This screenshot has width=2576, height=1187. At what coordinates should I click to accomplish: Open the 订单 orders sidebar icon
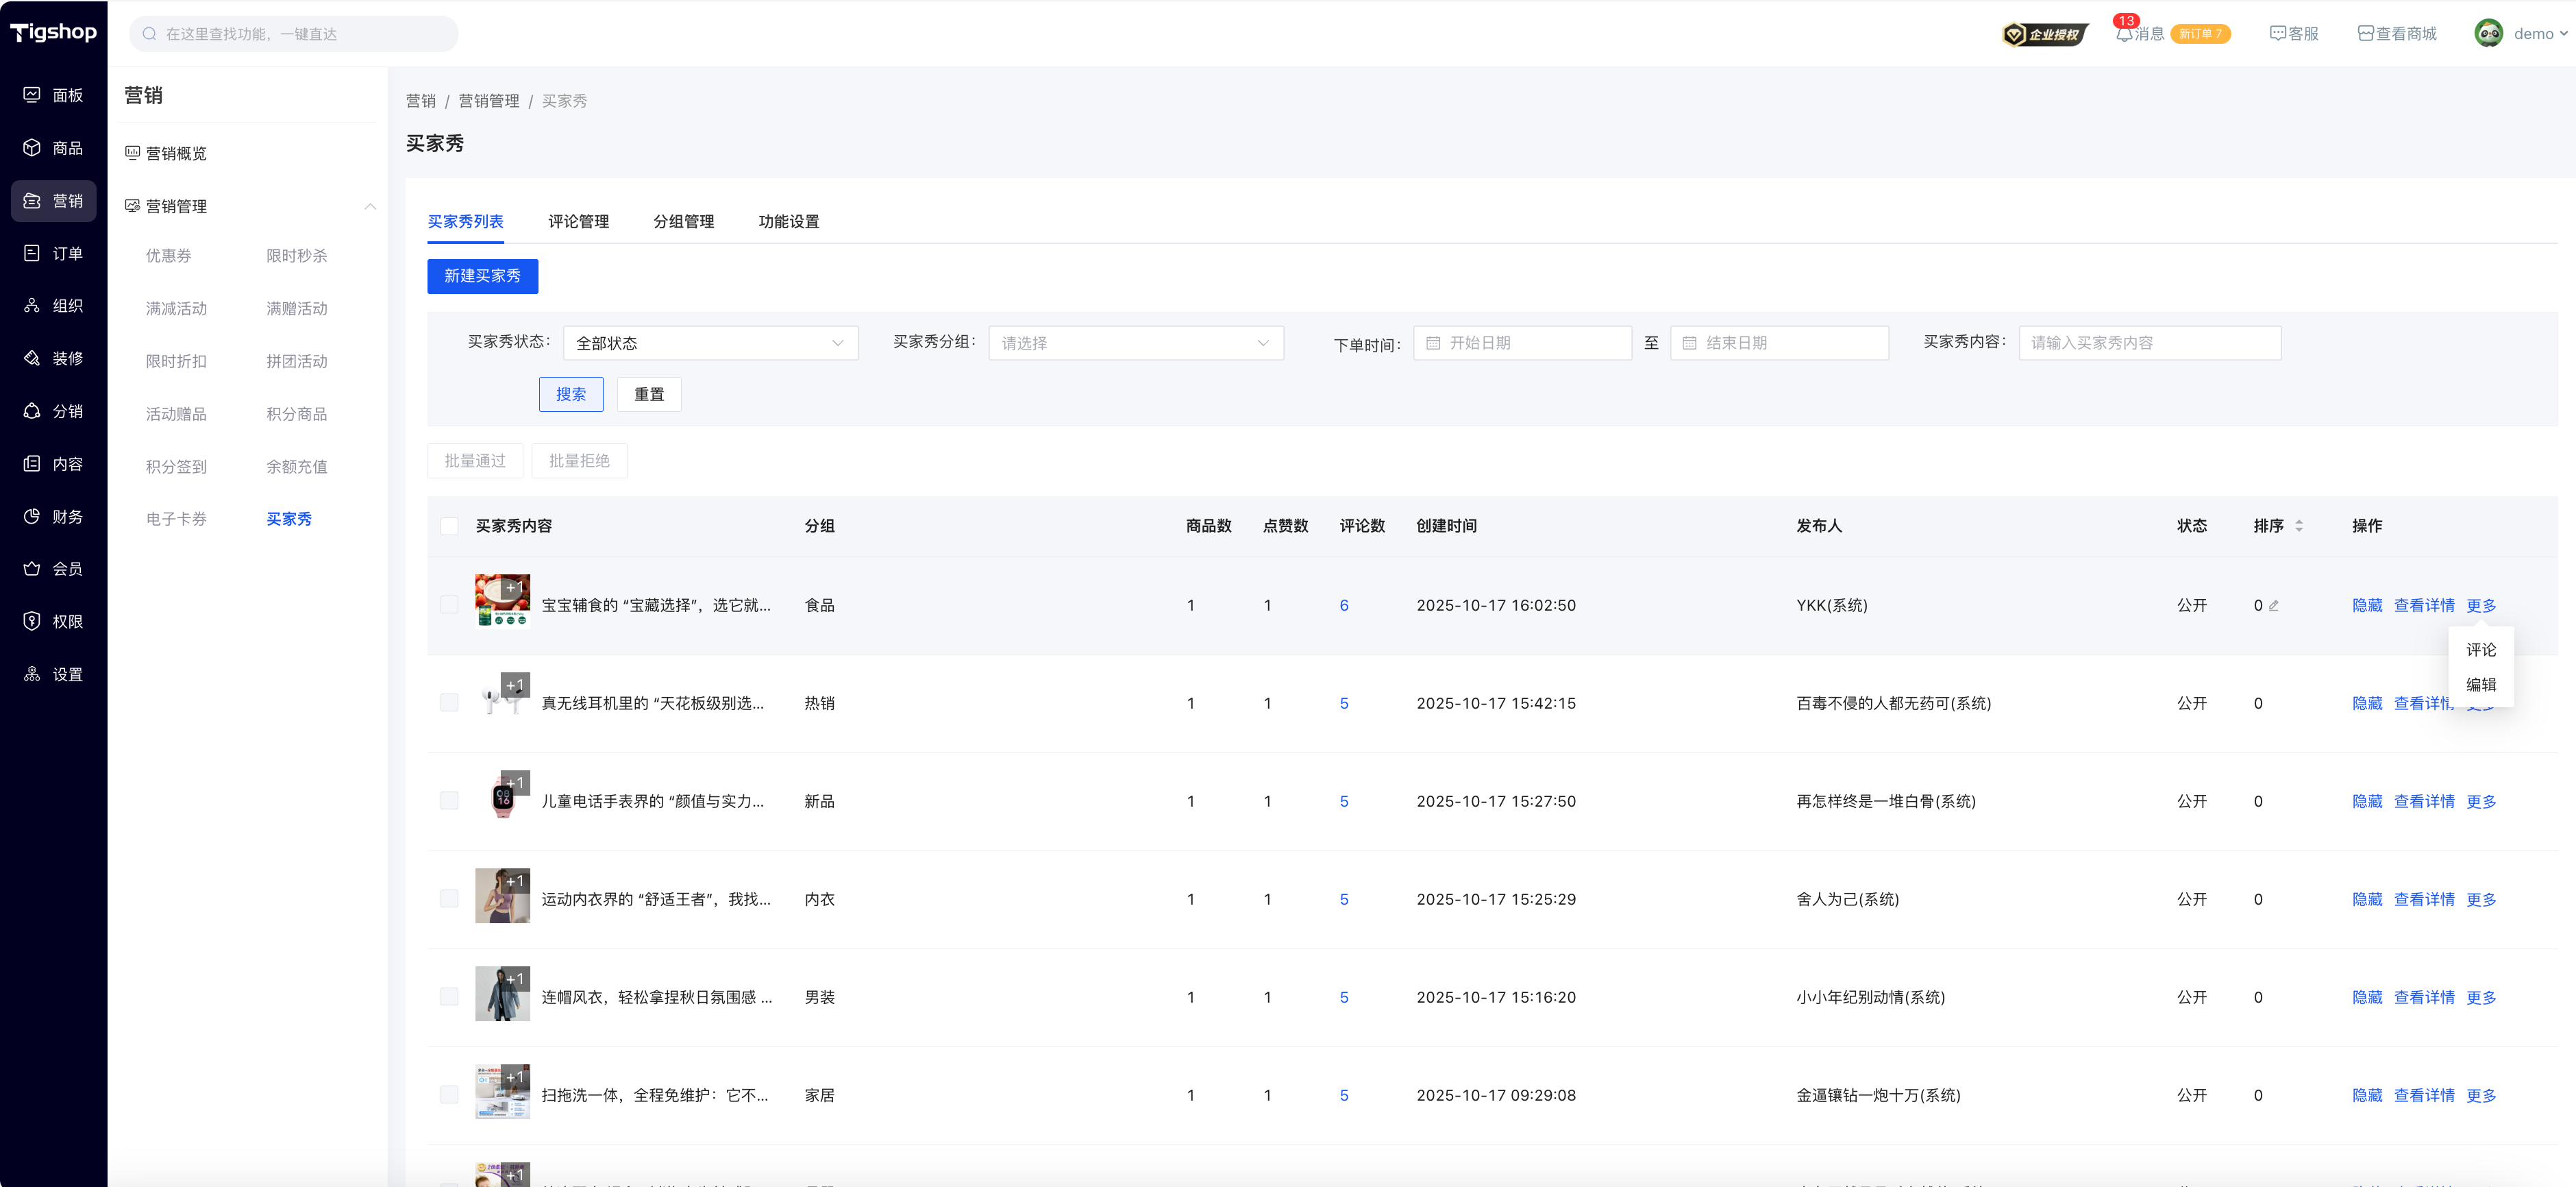pyautogui.click(x=32, y=253)
